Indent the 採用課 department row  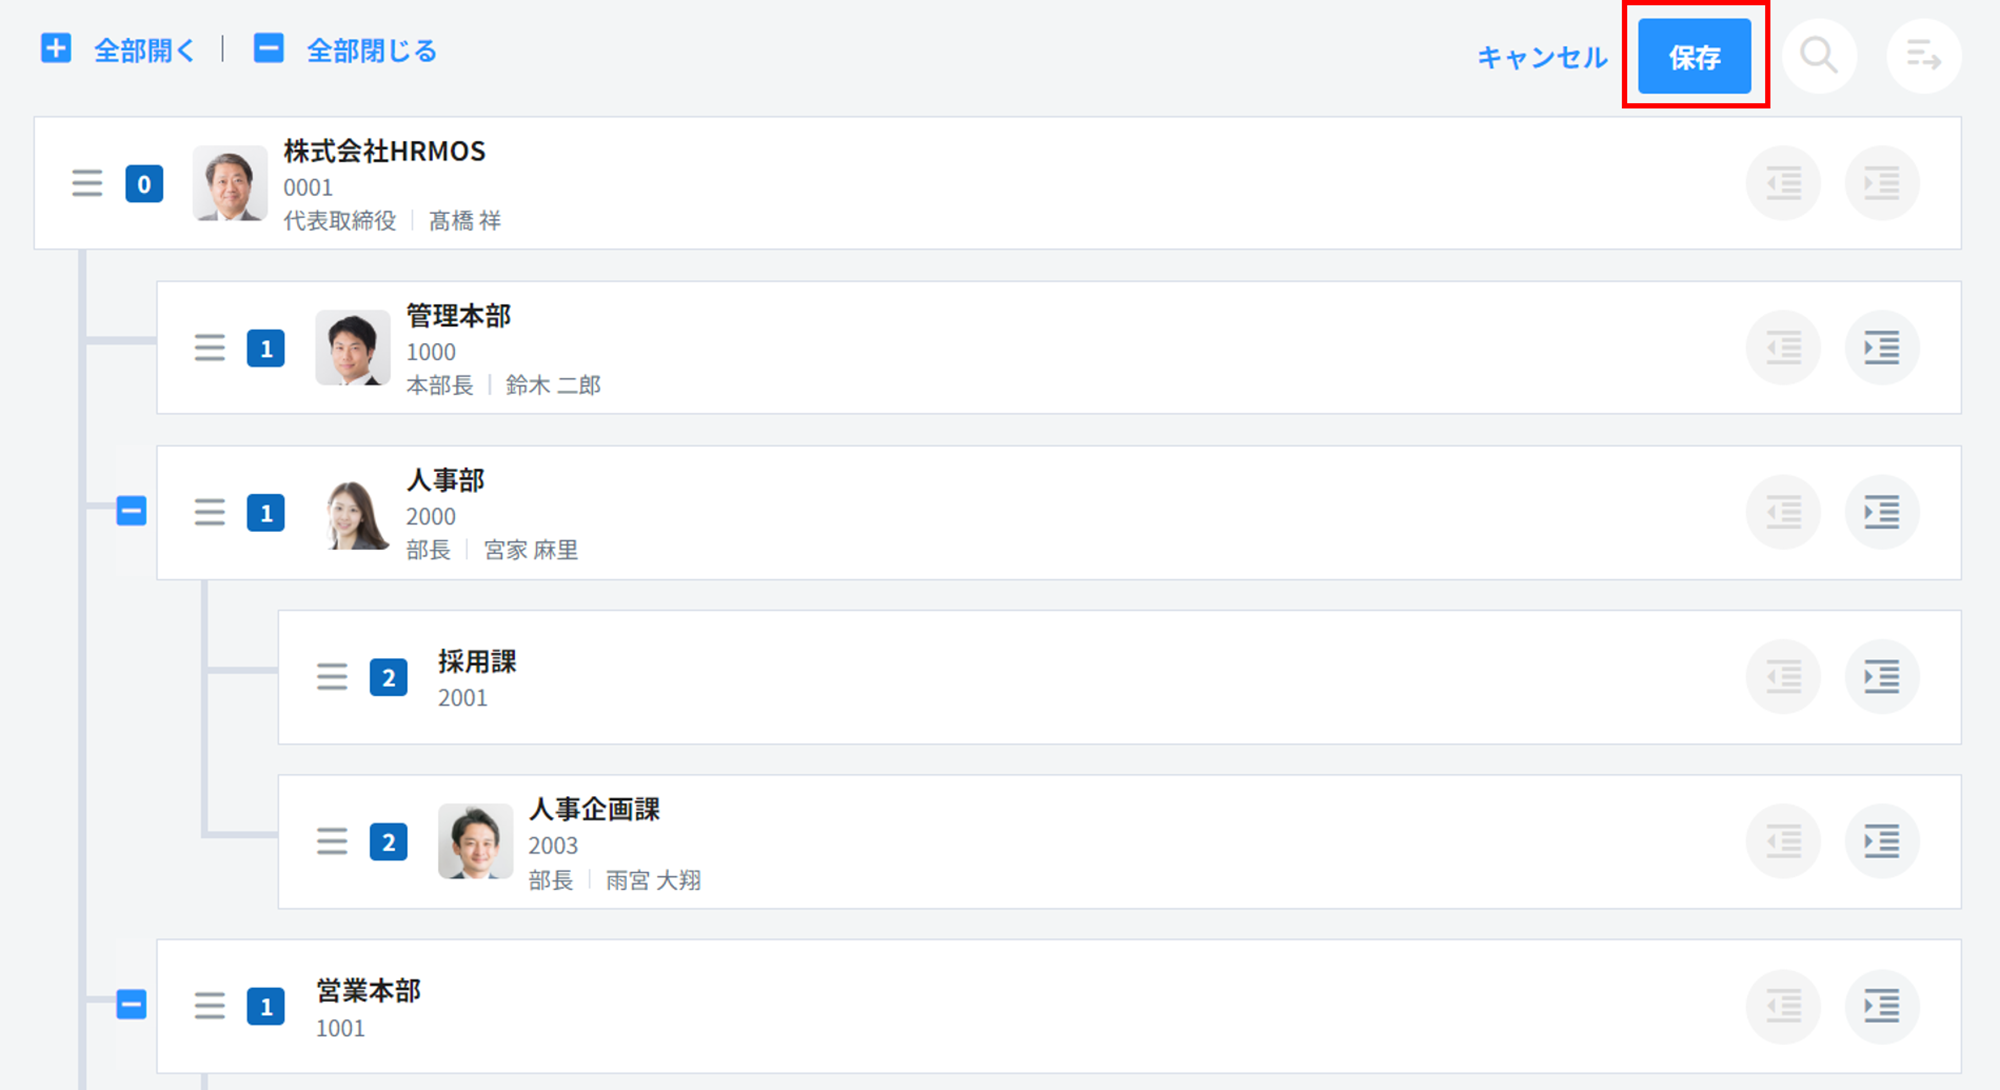1881,677
